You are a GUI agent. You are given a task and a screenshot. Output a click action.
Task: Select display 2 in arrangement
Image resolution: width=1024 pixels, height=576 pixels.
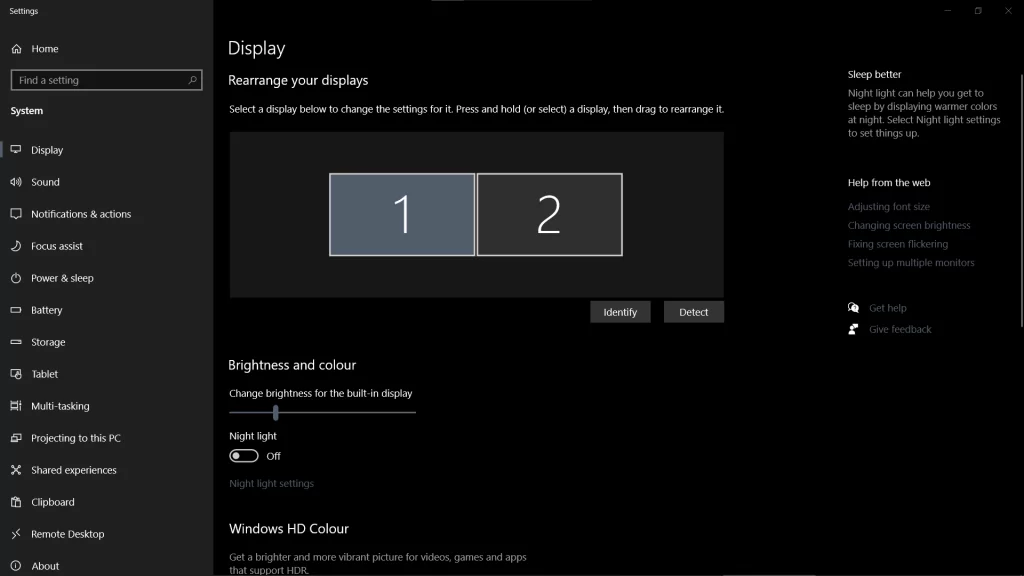550,214
